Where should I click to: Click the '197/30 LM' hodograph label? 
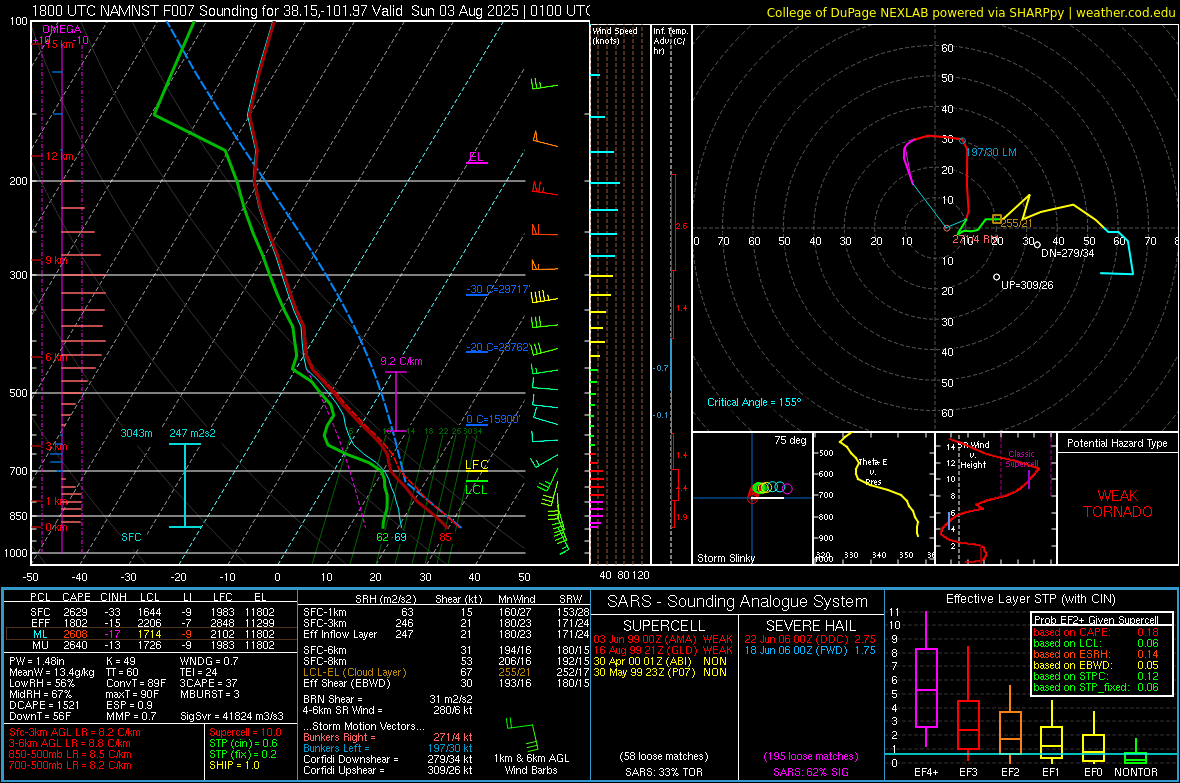coord(991,152)
